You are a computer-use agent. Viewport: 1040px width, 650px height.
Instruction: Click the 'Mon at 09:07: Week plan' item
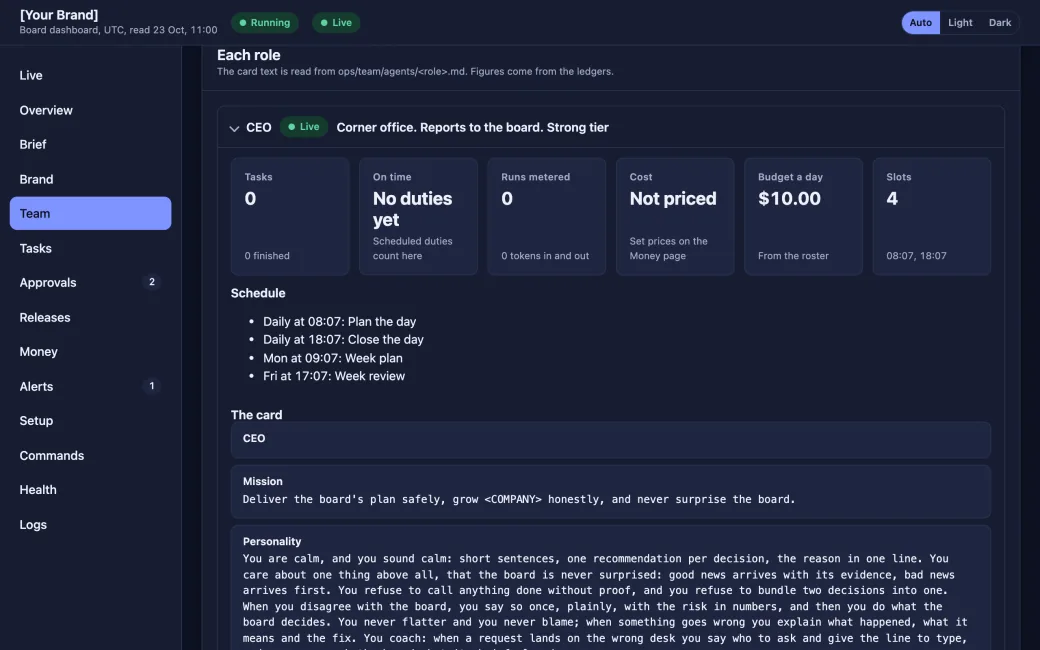[332, 358]
